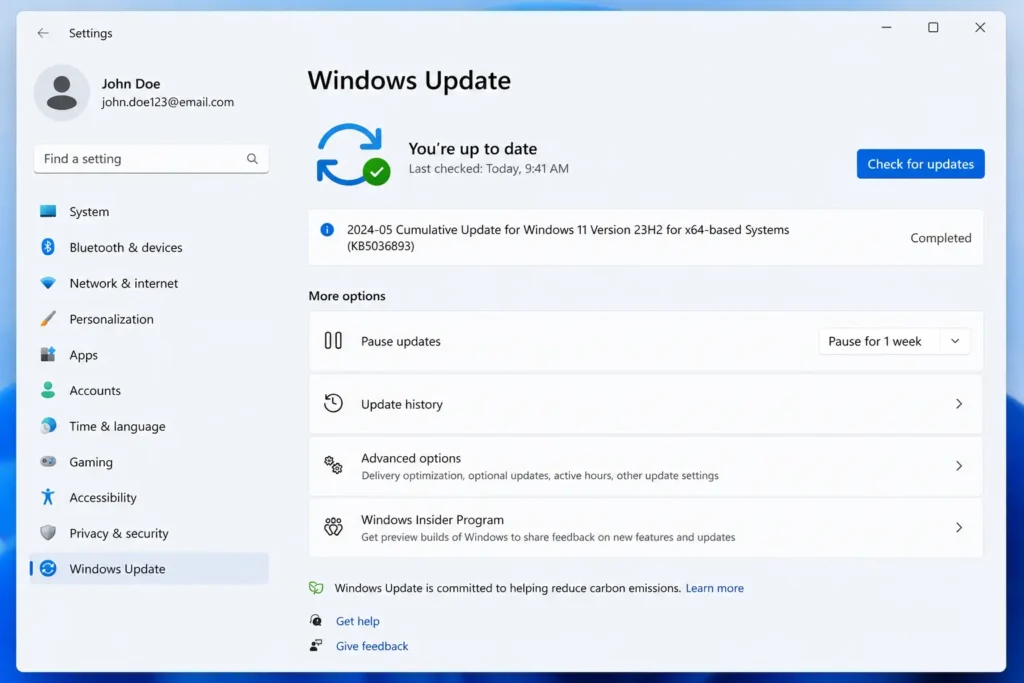Click the green leaf carbon icon
1024x683 pixels.
pyautogui.click(x=316, y=588)
